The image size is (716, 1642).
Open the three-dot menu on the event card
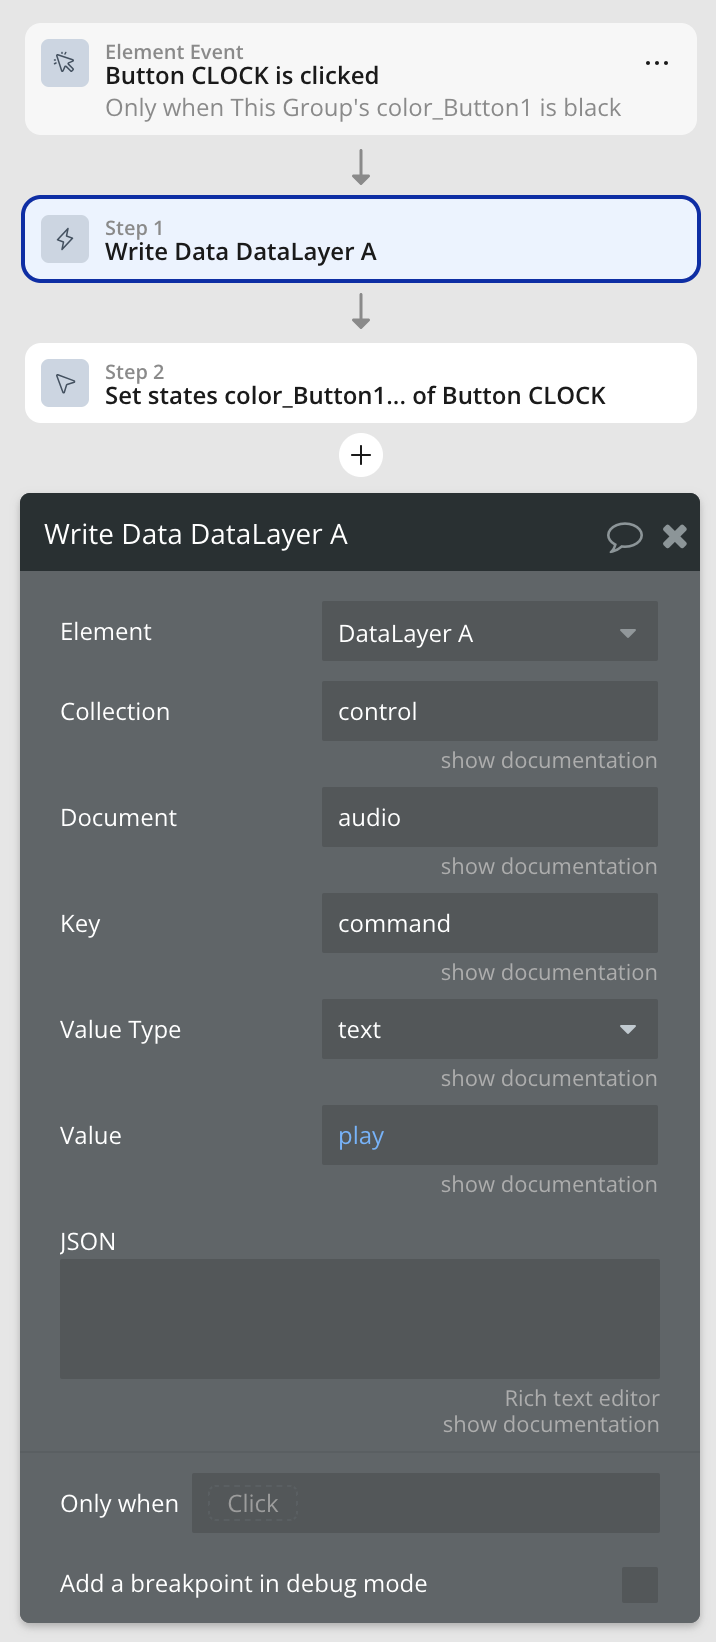click(657, 63)
